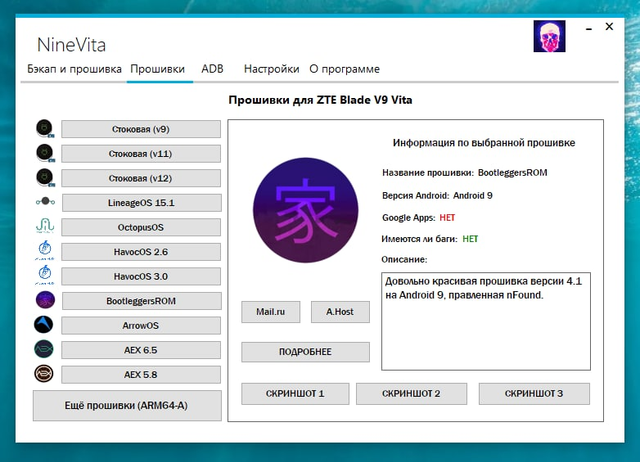Select the ArrowOS firmware button
The height and width of the screenshot is (462, 640).
(141, 325)
